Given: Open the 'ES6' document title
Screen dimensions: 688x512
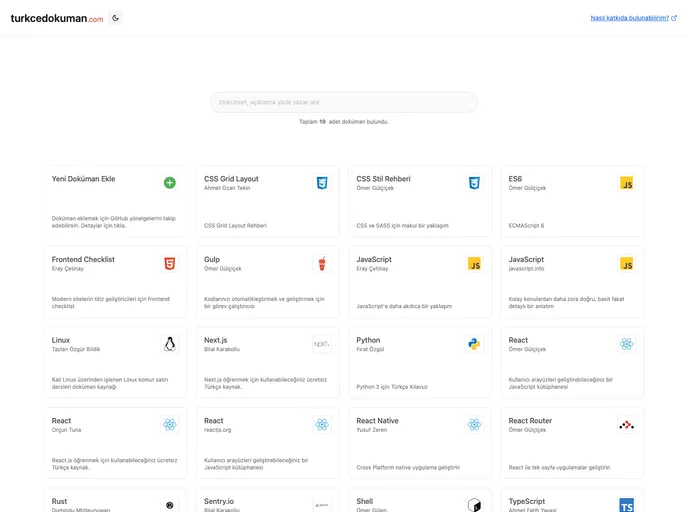Looking at the screenshot, I should point(515,179).
